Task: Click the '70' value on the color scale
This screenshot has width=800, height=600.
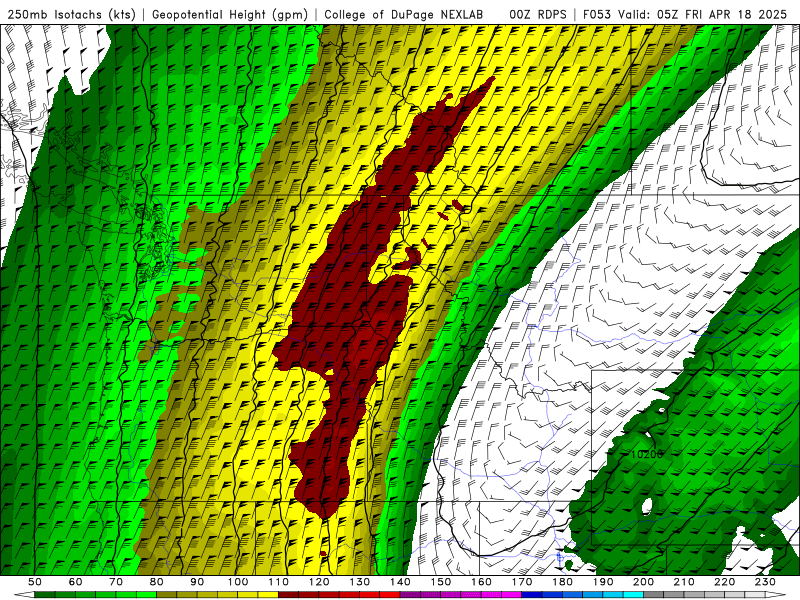Action: pyautogui.click(x=116, y=582)
